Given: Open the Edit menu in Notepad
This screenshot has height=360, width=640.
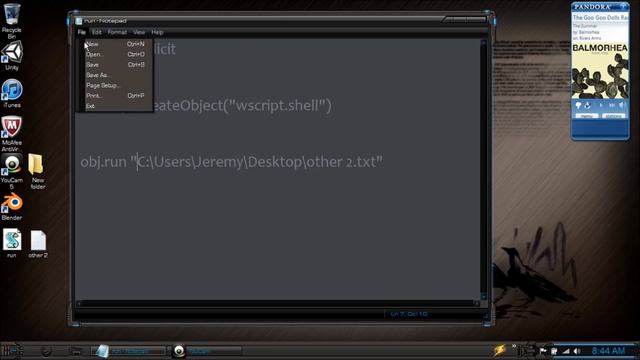Looking at the screenshot, I should click(x=96, y=32).
